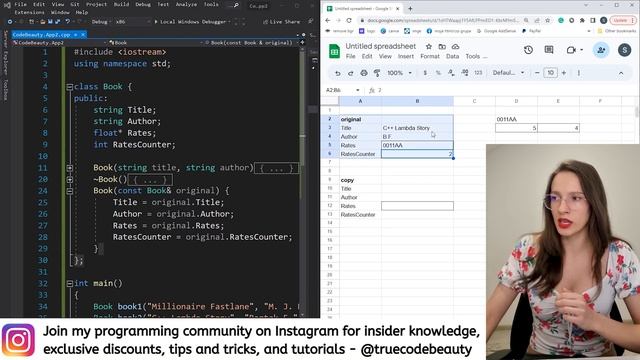This screenshot has width=640, height=360.
Task: Collapse main function at line 32
Action: click(69, 283)
